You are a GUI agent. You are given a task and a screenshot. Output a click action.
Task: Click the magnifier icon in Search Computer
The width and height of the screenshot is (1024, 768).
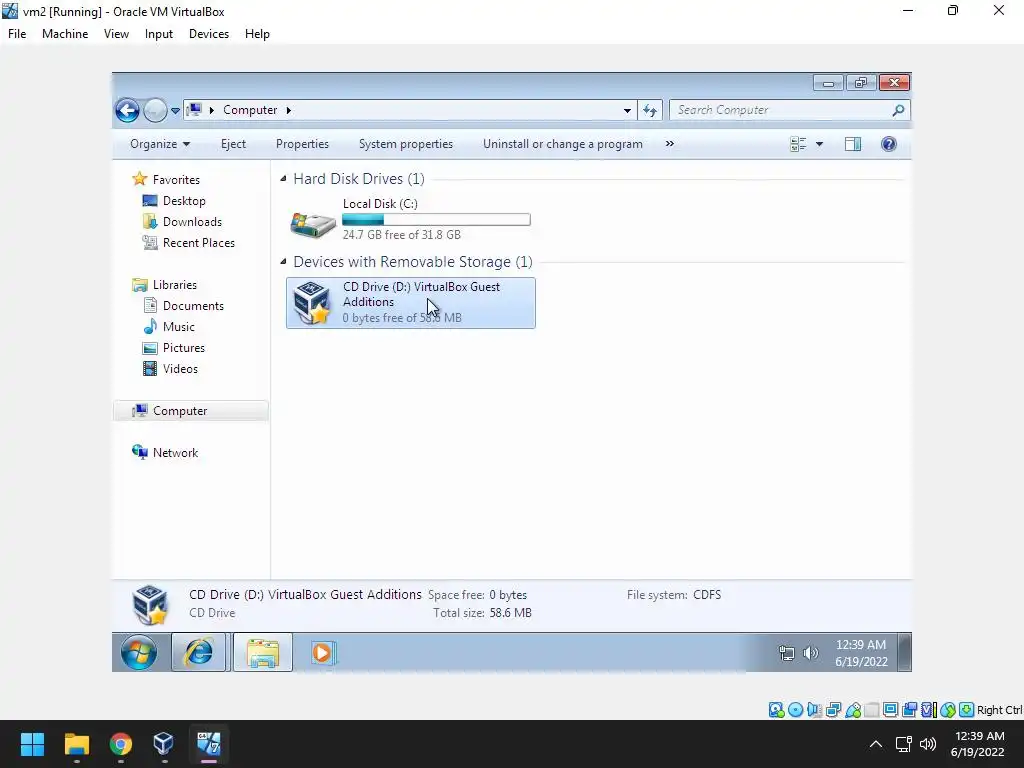[x=898, y=110]
